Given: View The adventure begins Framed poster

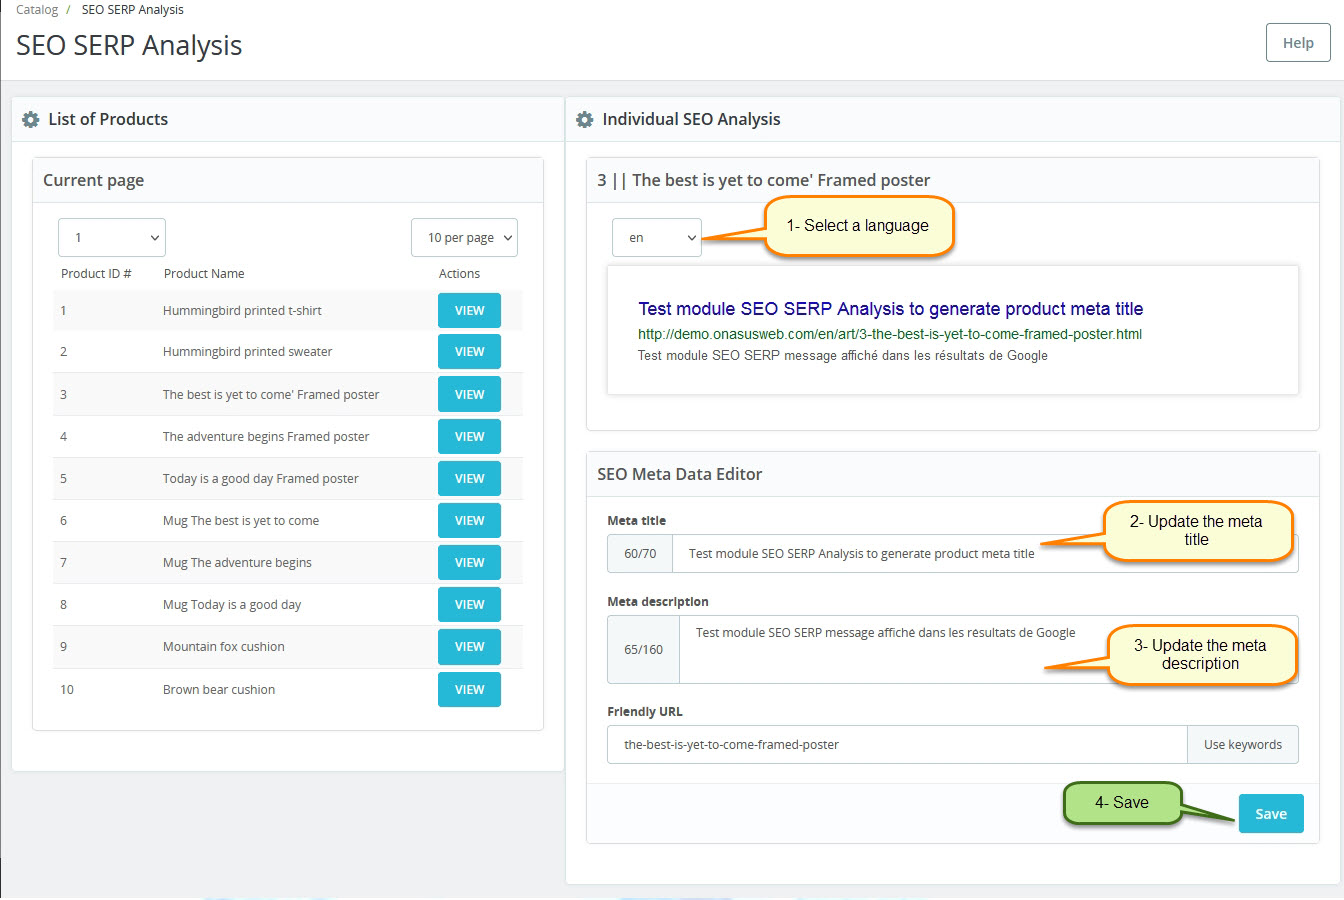Looking at the screenshot, I should click(469, 437).
